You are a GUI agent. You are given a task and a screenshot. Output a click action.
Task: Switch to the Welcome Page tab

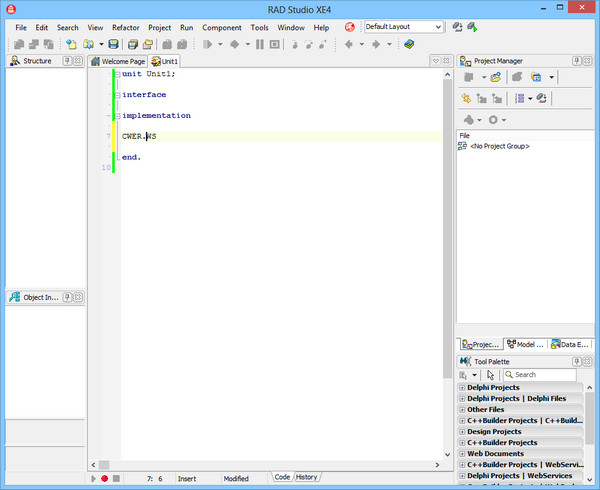(x=118, y=62)
